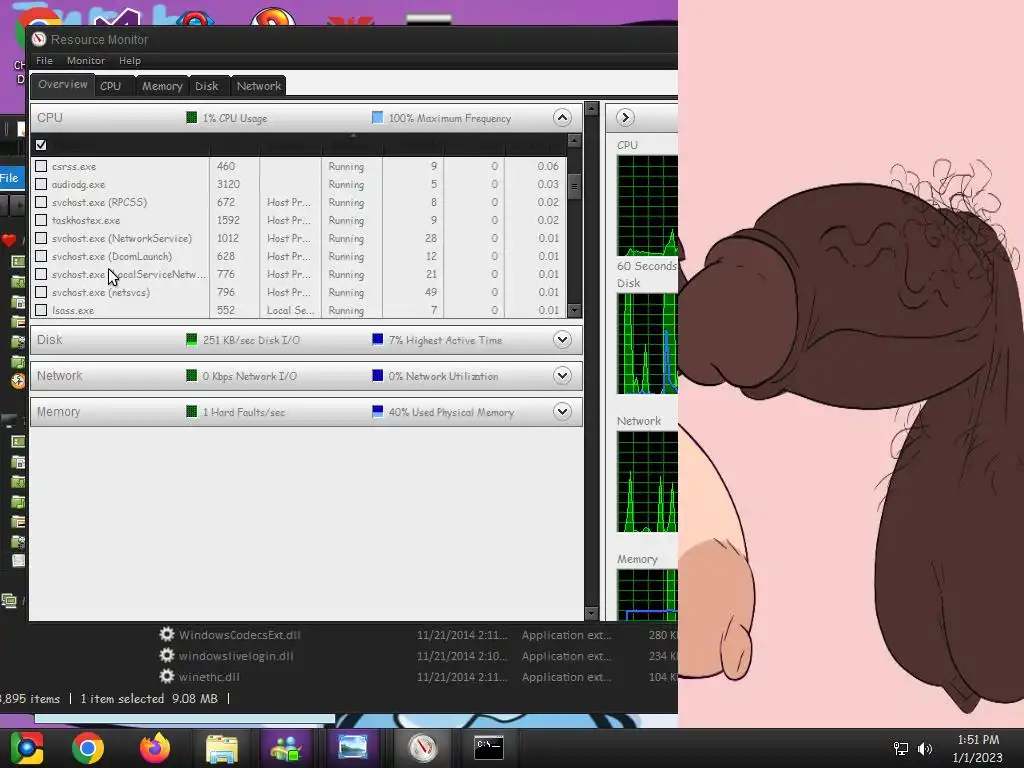Viewport: 1024px width, 768px height.
Task: Click the CPU section header label
Action: [50, 118]
